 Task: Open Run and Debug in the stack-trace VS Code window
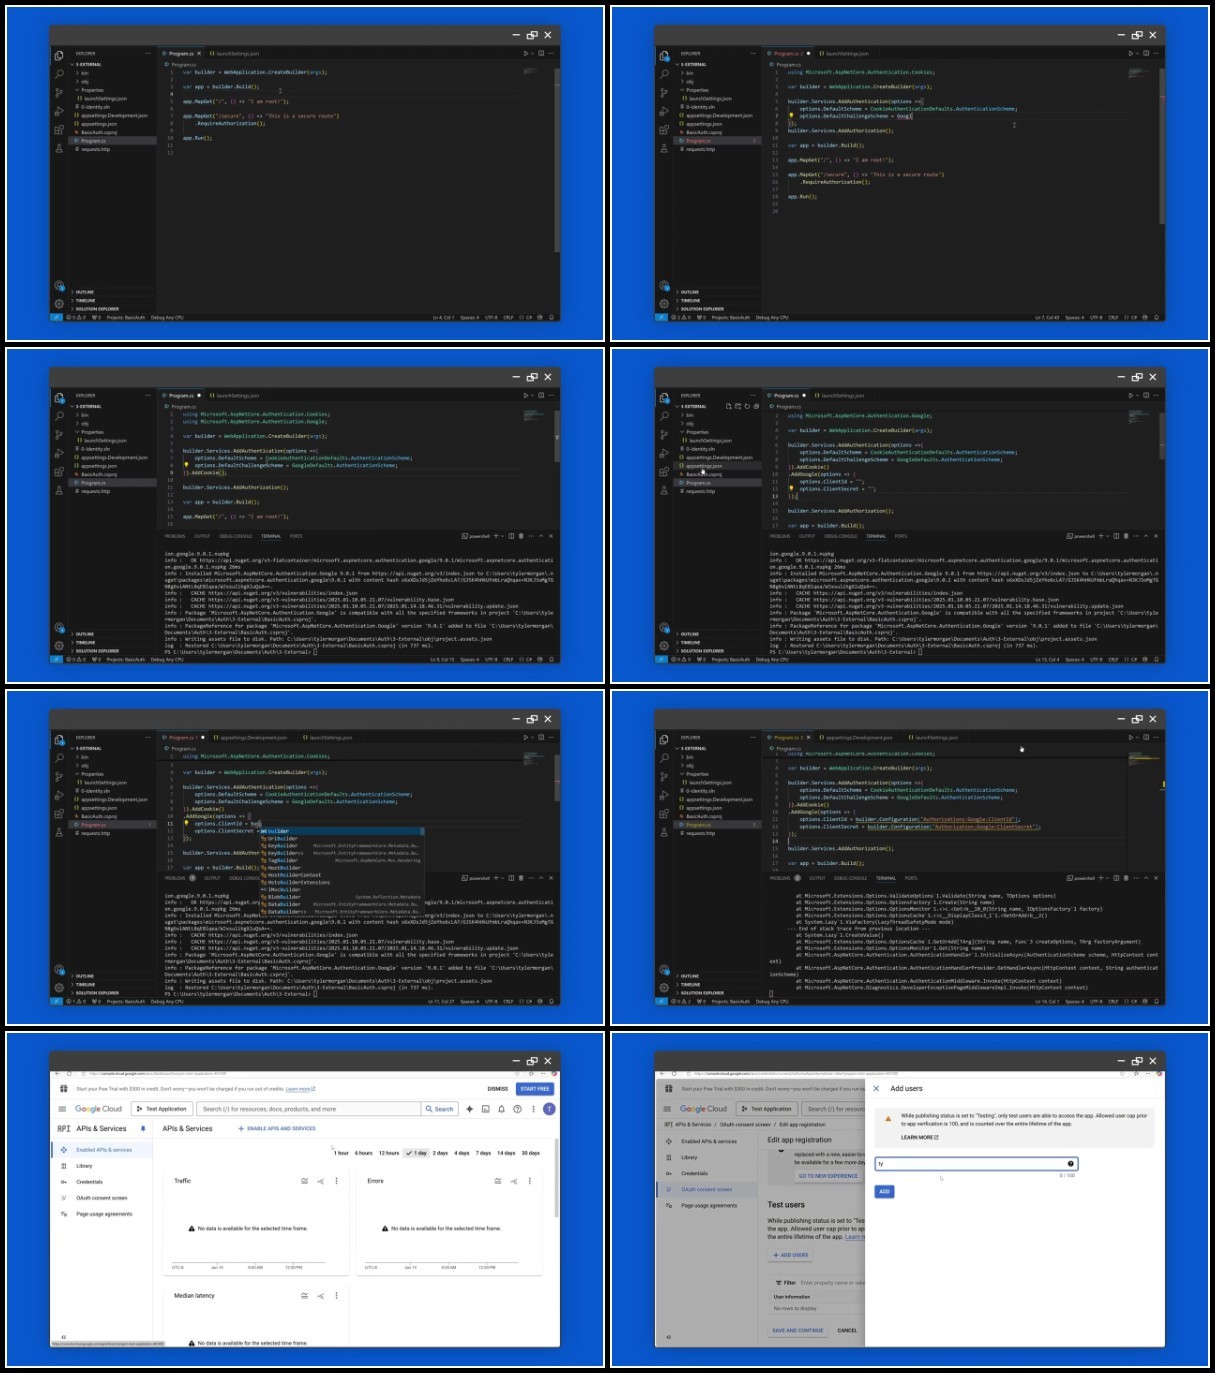click(664, 795)
